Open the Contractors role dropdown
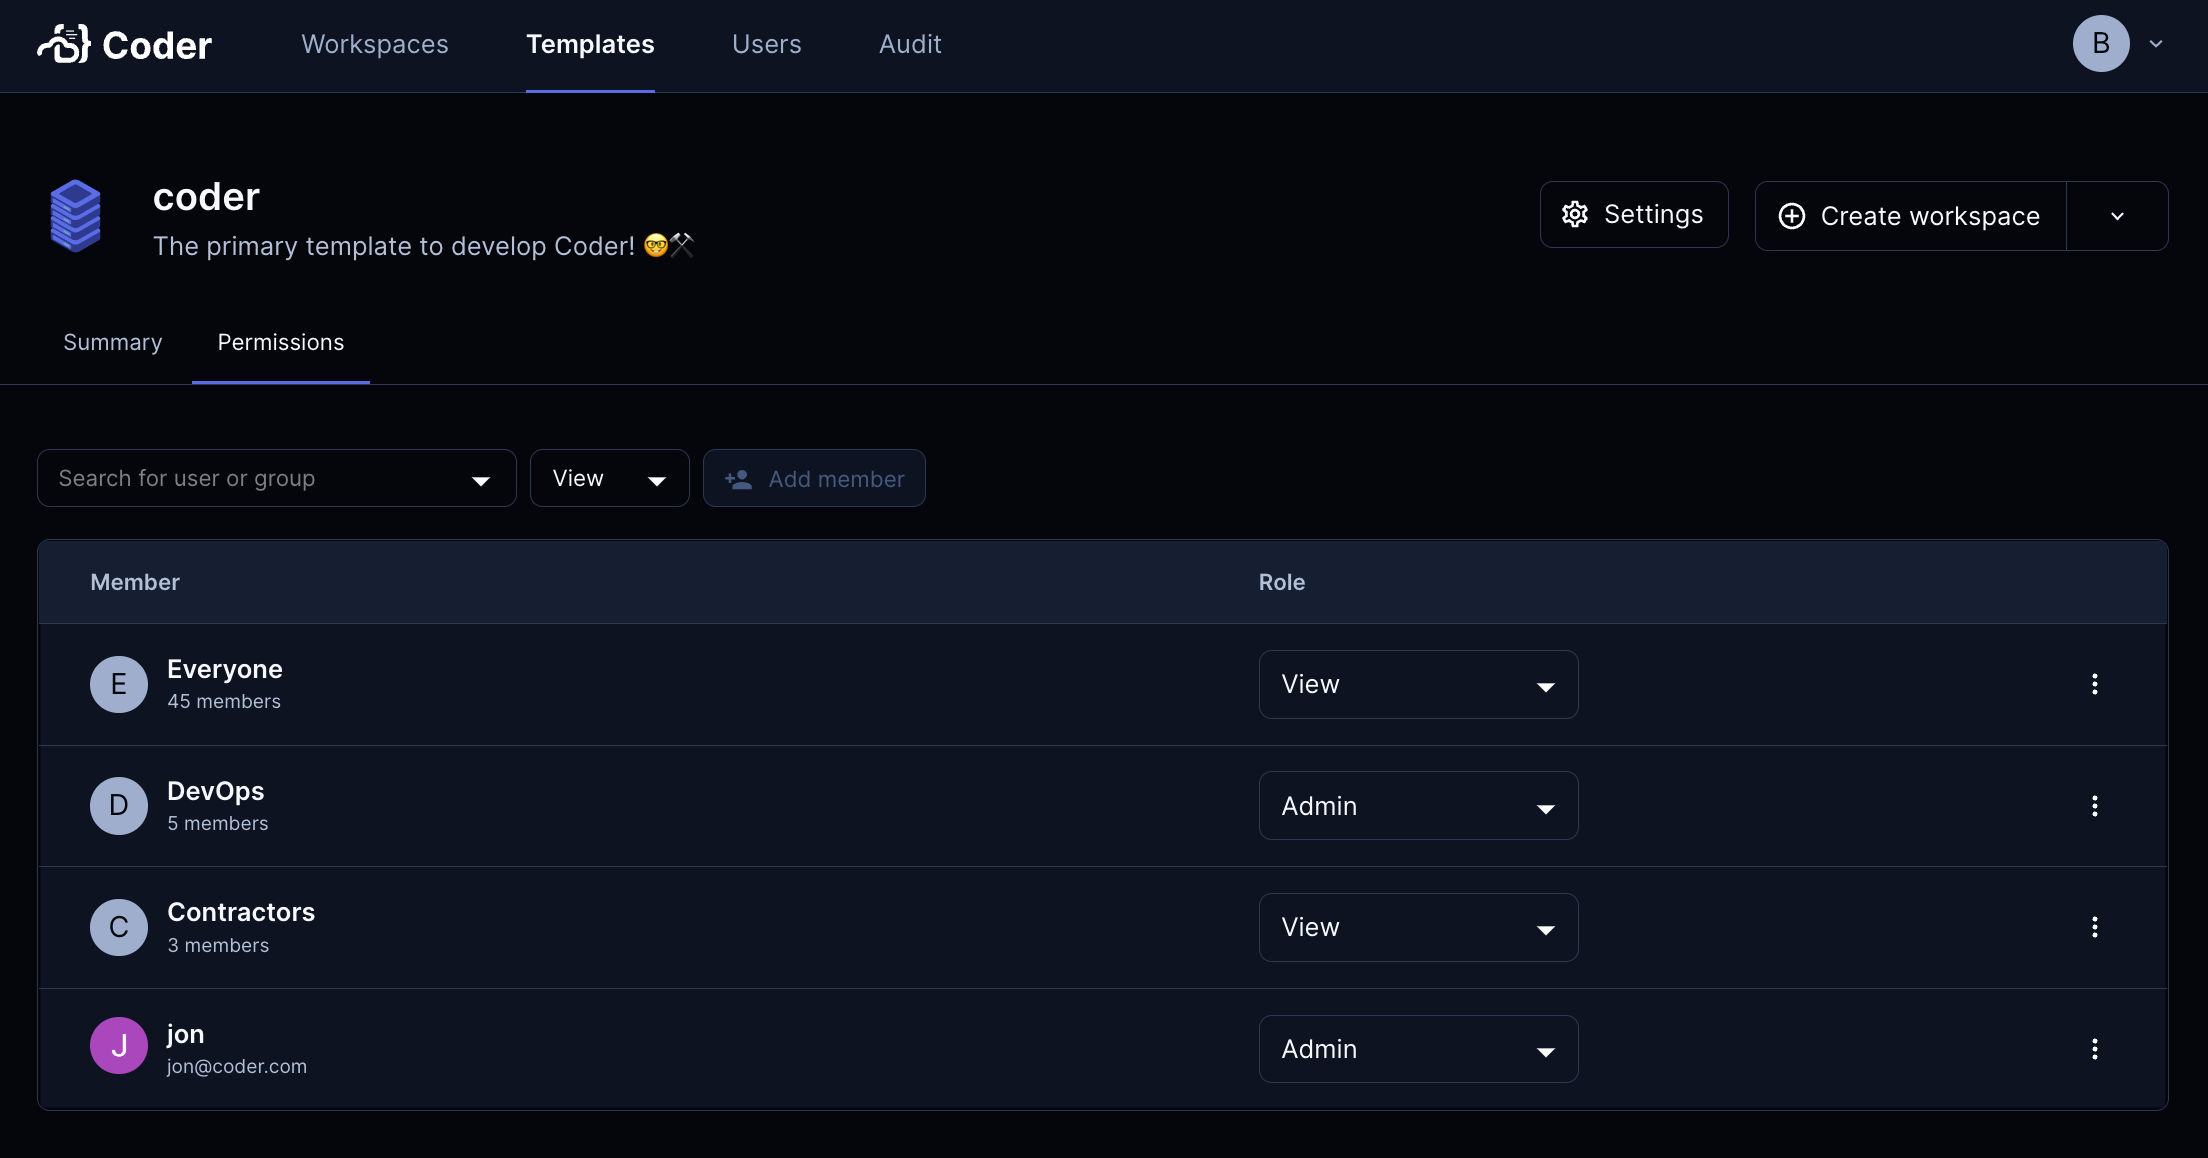 pos(1418,928)
